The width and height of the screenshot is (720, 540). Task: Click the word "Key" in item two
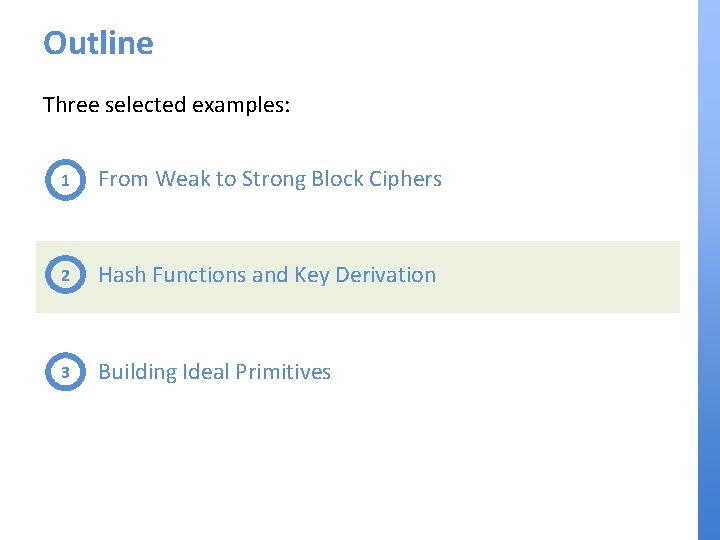pos(312,275)
